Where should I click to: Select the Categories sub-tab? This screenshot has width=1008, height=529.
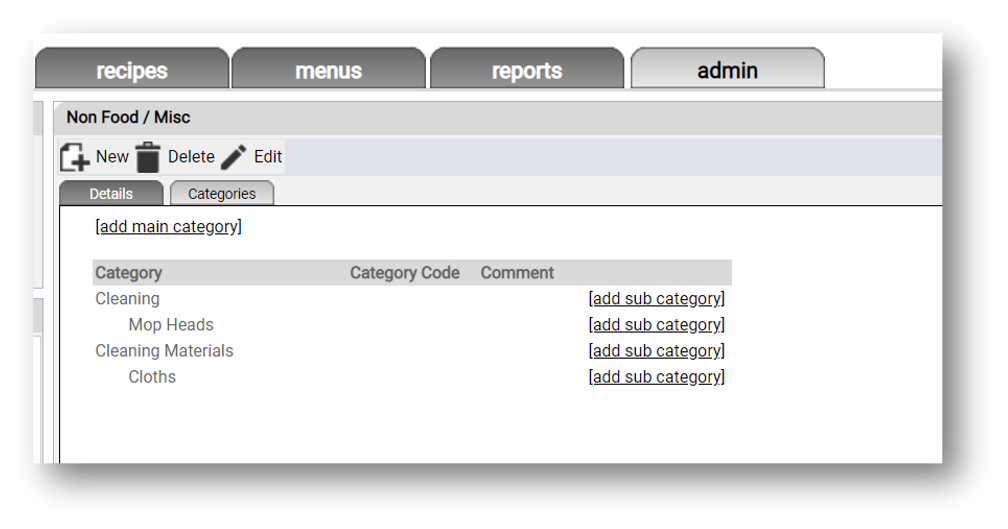(x=222, y=193)
